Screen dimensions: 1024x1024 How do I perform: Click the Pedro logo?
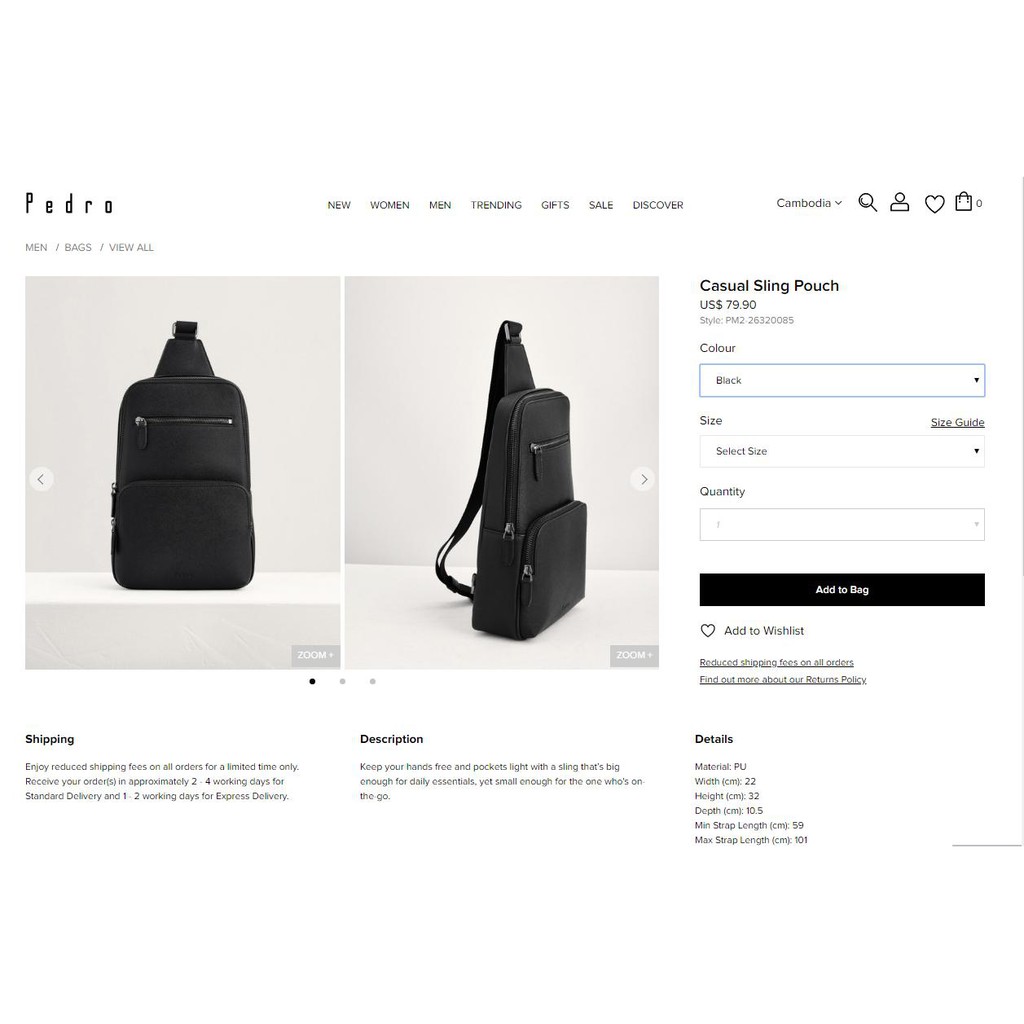pos(69,203)
